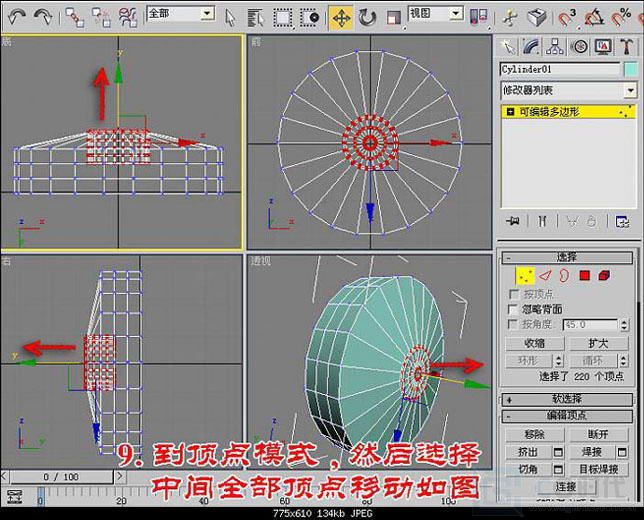Open the Create command panel tab
644x520 pixels.
[508, 47]
